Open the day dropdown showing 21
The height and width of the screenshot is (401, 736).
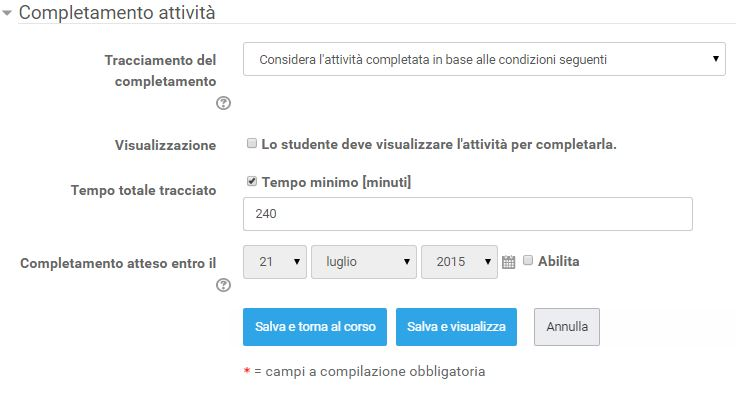[275, 262]
